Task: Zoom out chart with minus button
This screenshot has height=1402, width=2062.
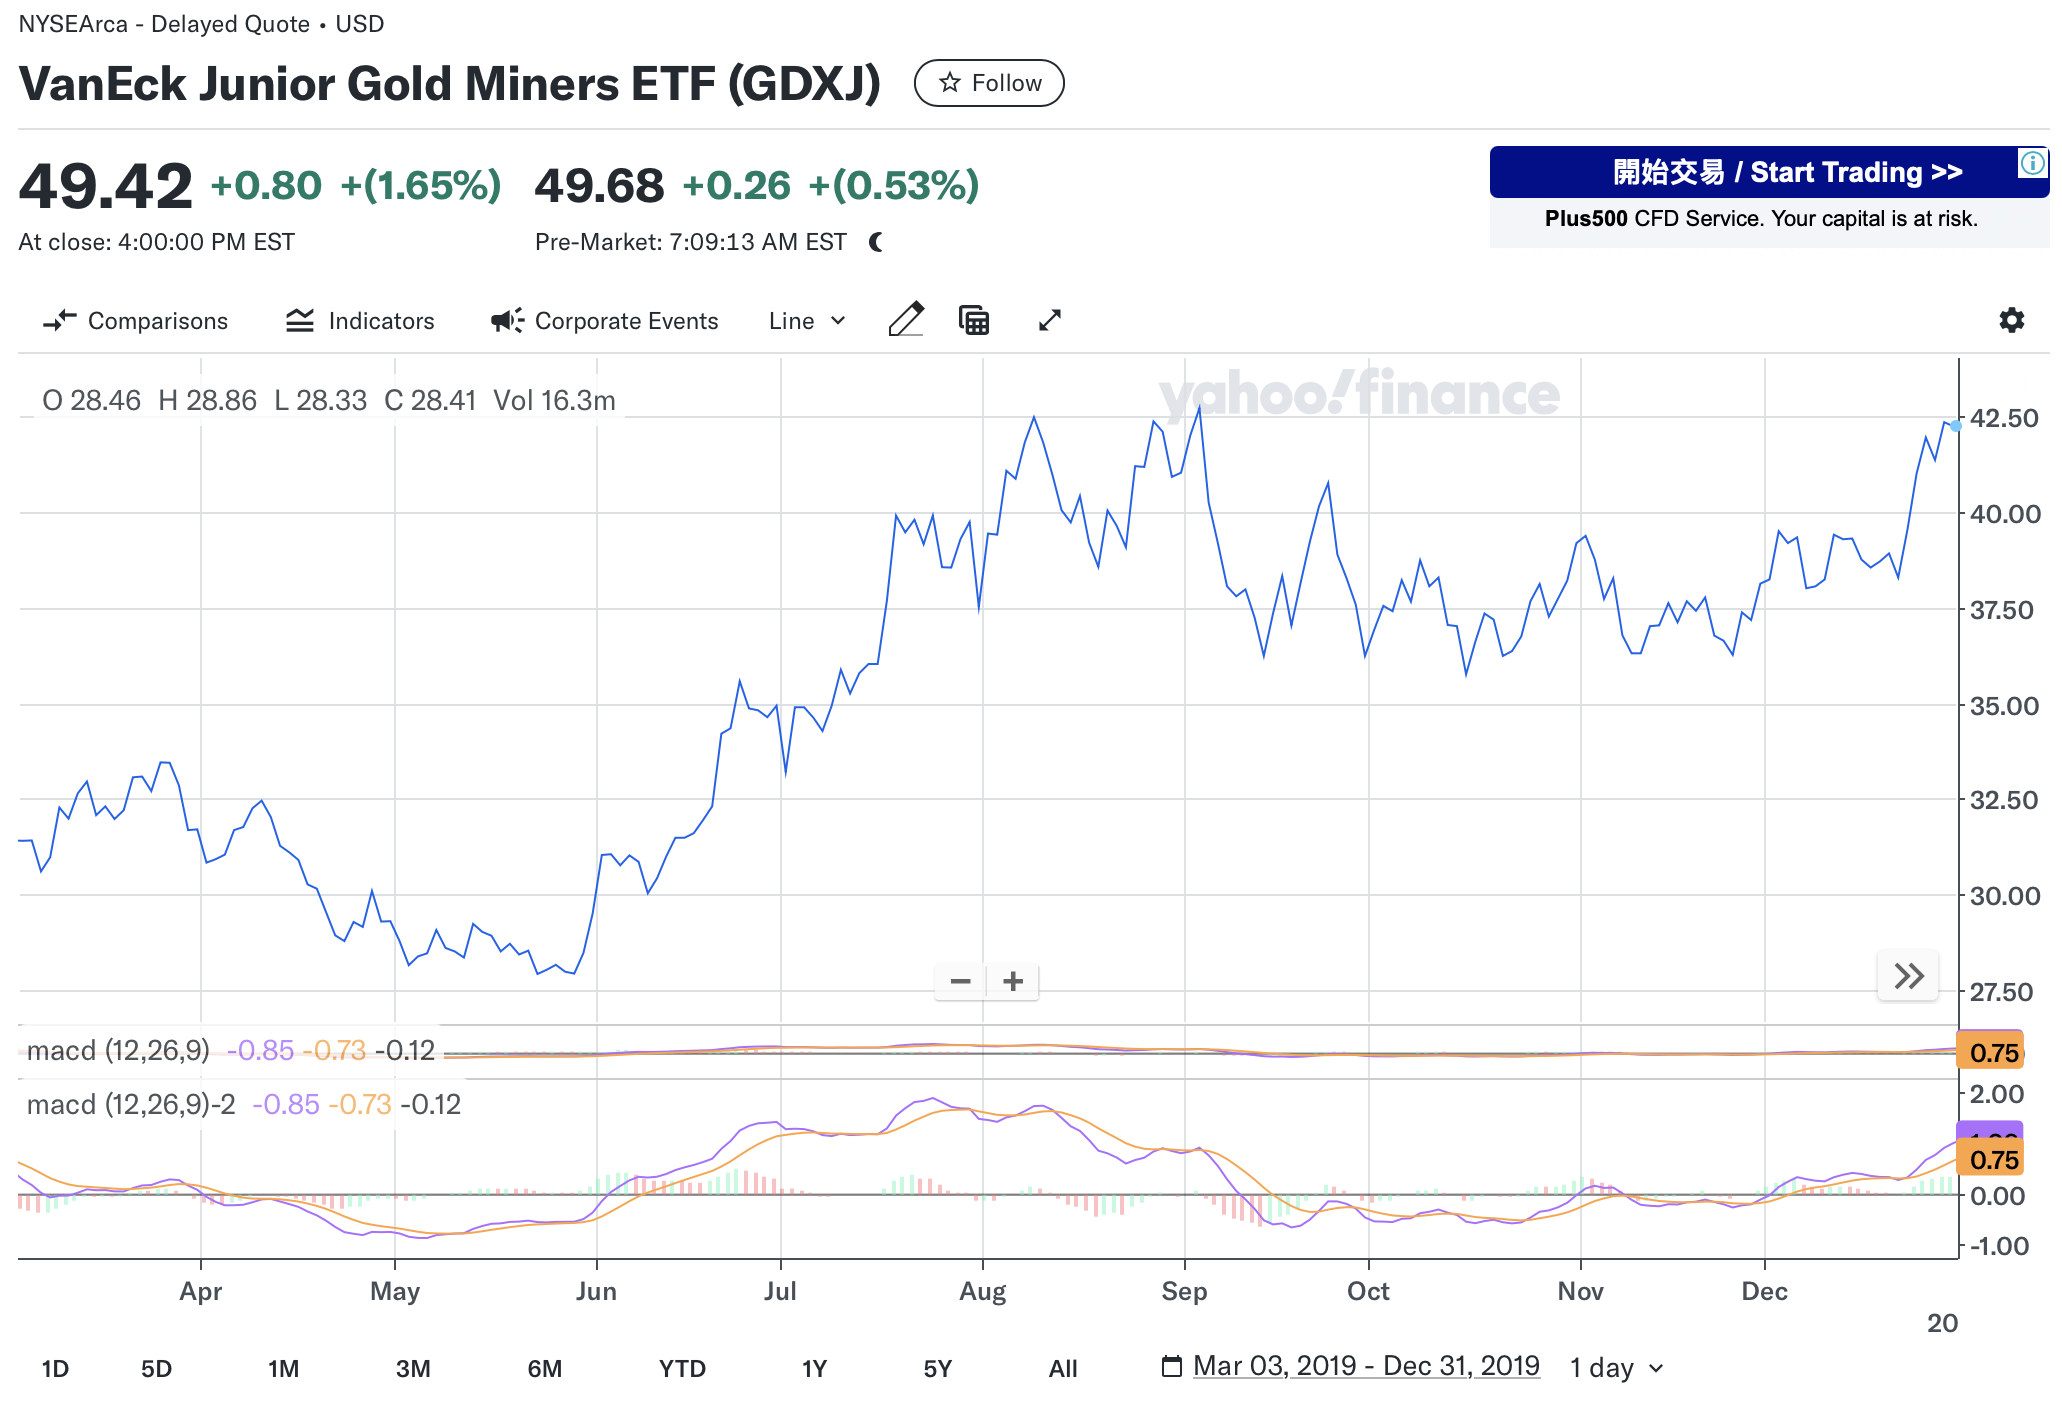Action: tap(960, 981)
